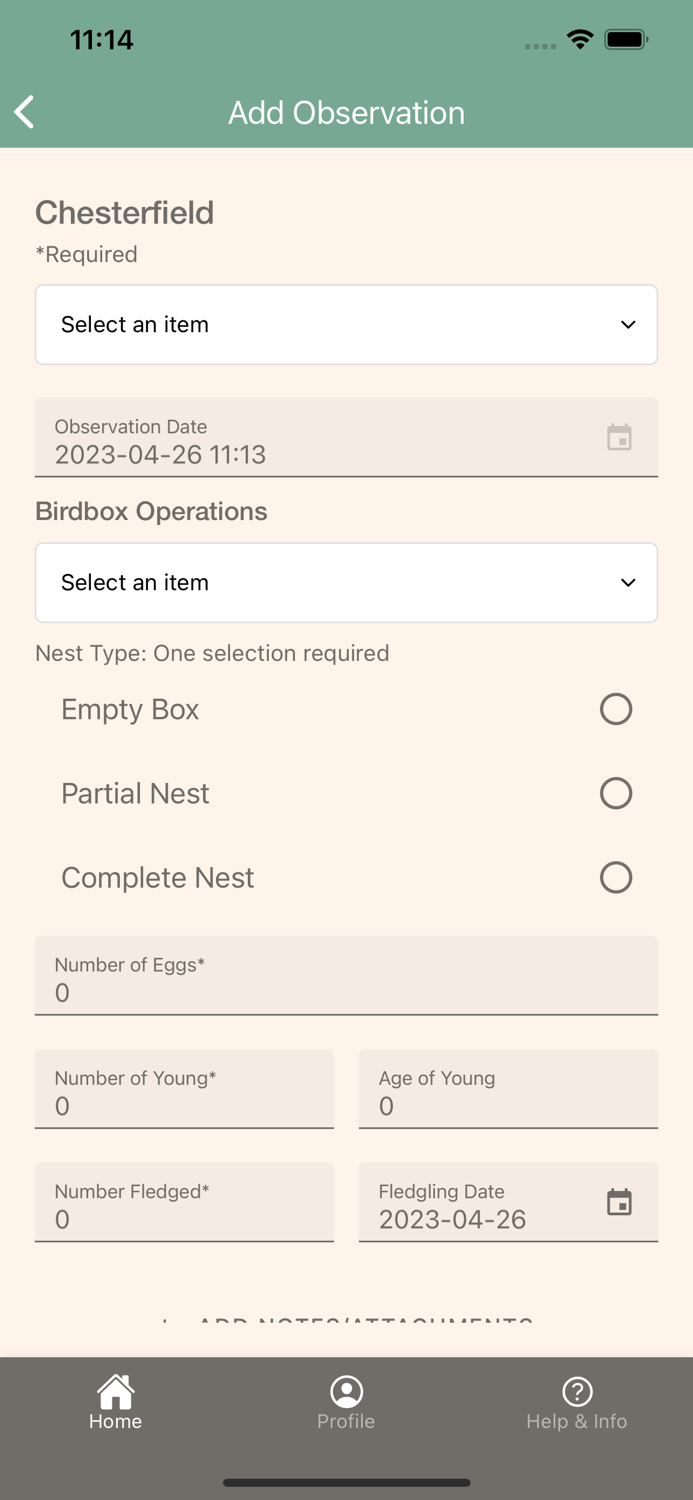The image size is (693, 1500).
Task: Tap the back arrow in header
Action: click(25, 112)
